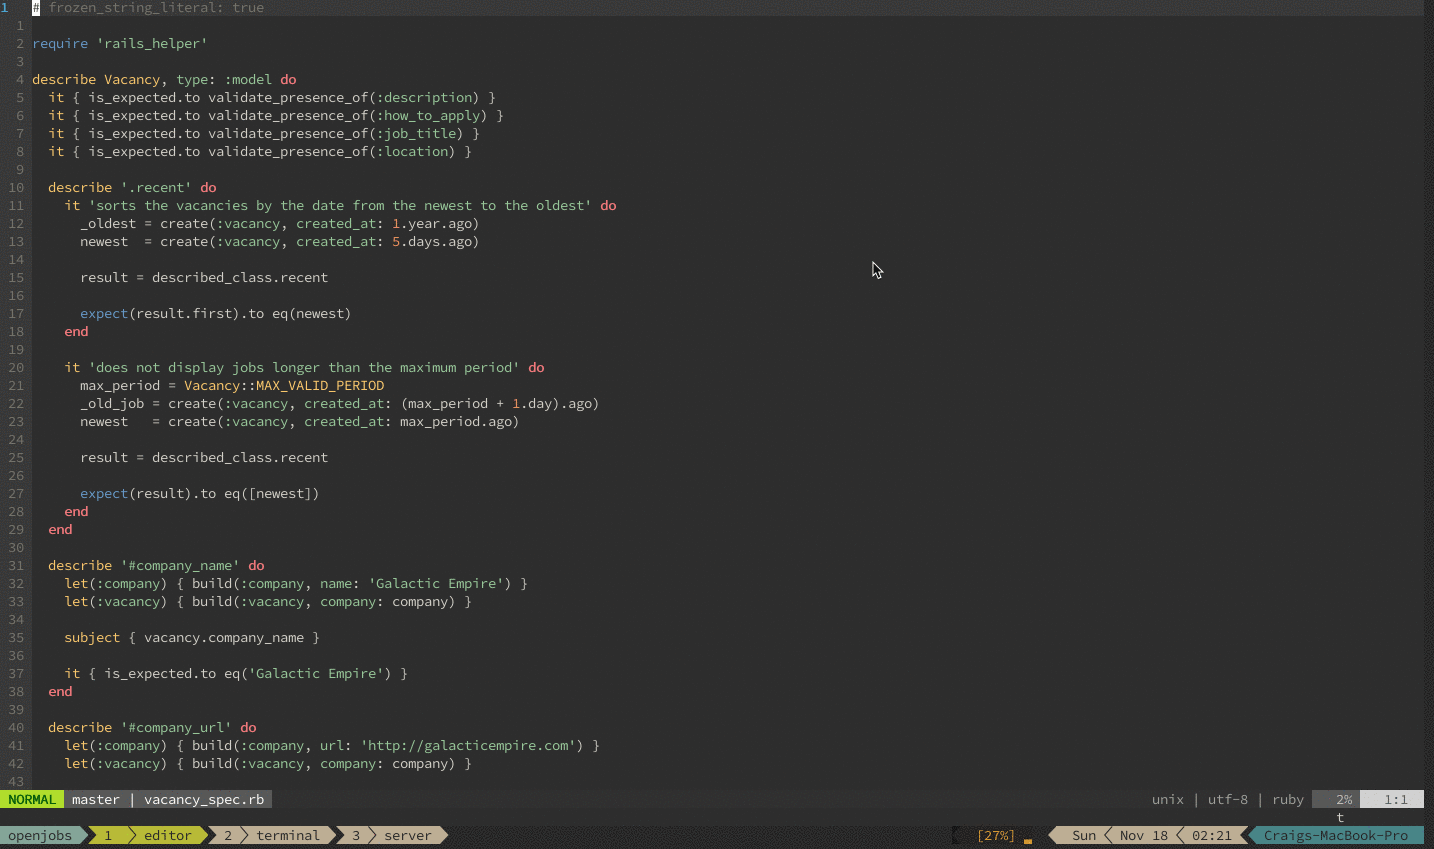The width and height of the screenshot is (1434, 849).
Task: Click the battery 27% indicator
Action: point(996,836)
